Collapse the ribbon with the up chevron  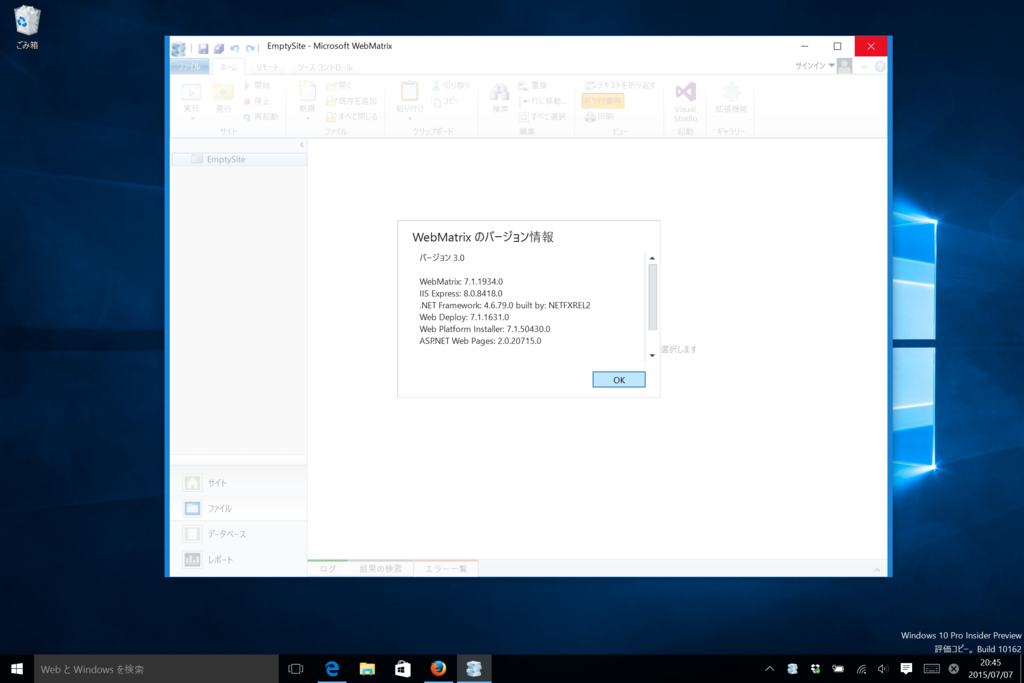(x=864, y=67)
